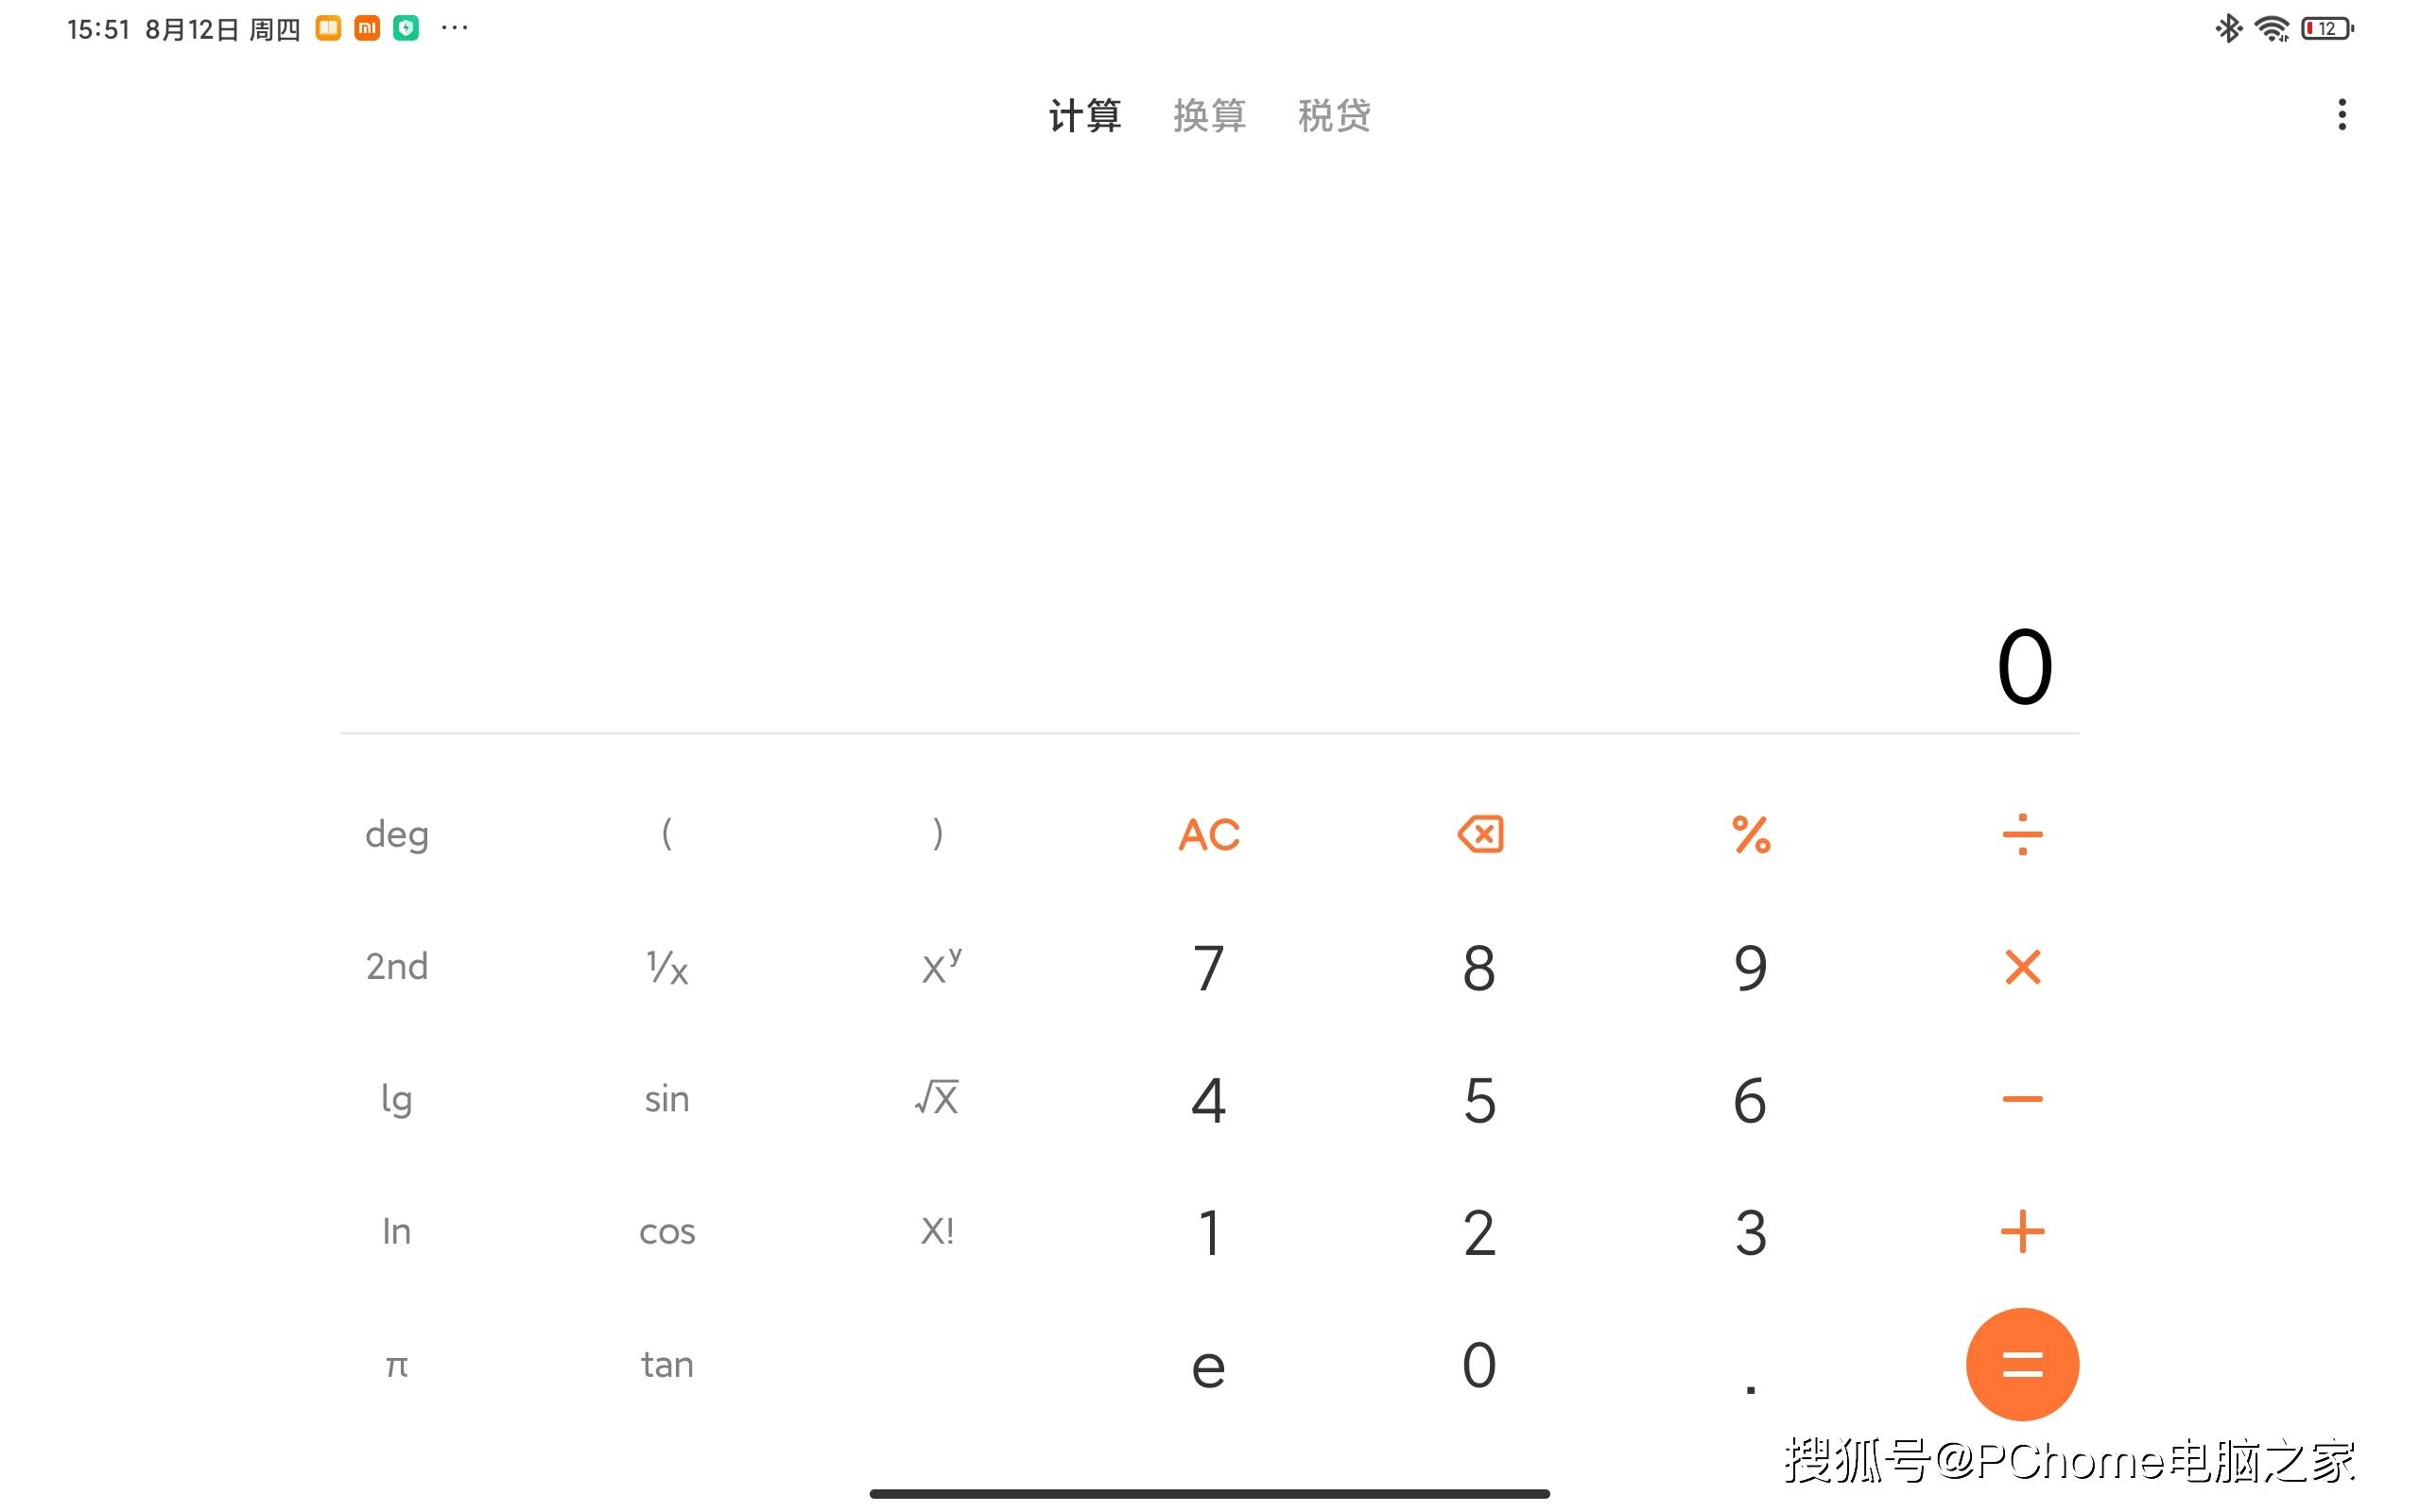Click the percentage % operator
This screenshot has height=1512, width=2420.
pyautogui.click(x=1748, y=834)
